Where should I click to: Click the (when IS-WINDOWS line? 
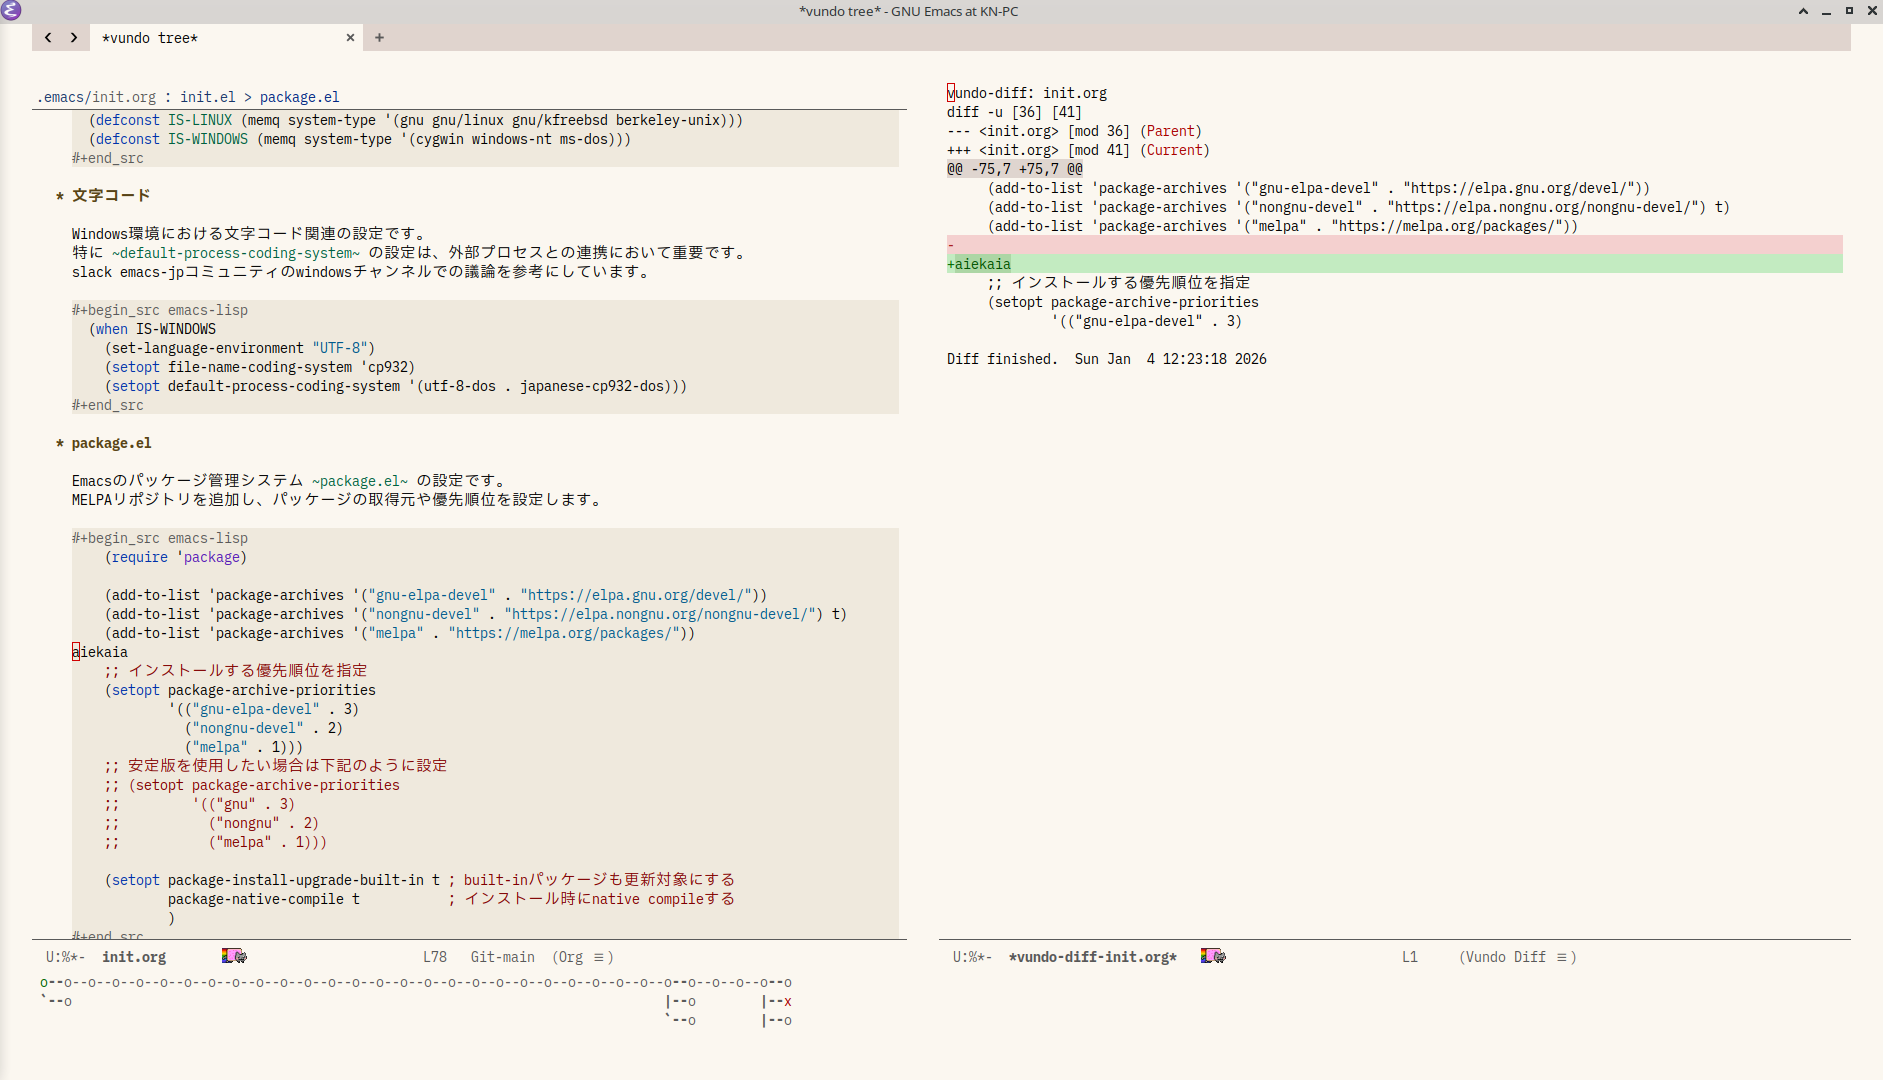click(152, 329)
